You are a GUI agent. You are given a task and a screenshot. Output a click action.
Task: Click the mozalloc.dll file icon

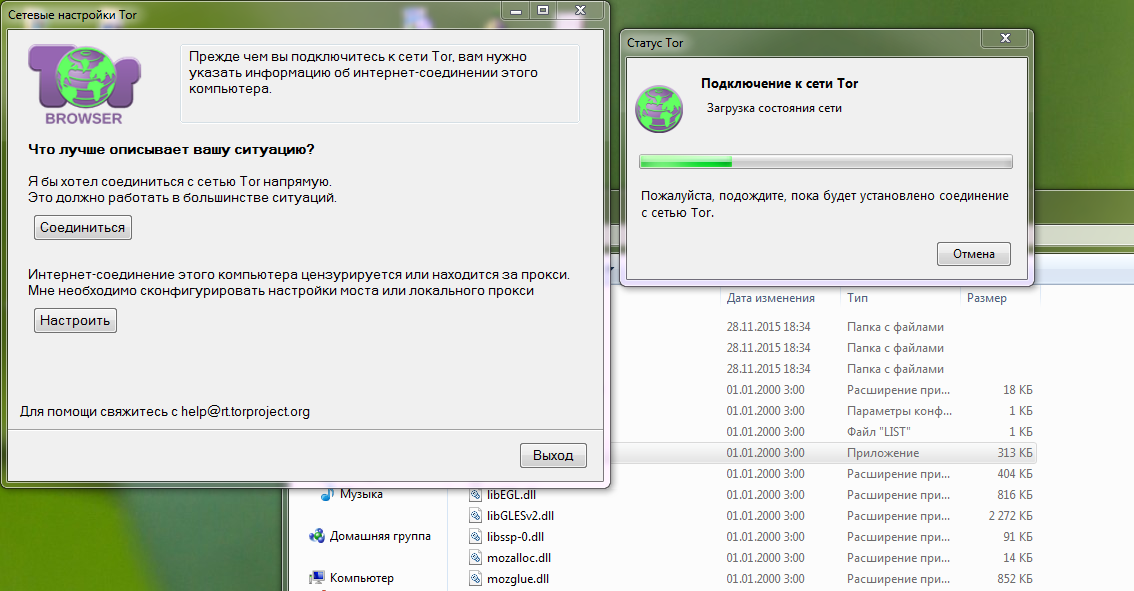477,557
